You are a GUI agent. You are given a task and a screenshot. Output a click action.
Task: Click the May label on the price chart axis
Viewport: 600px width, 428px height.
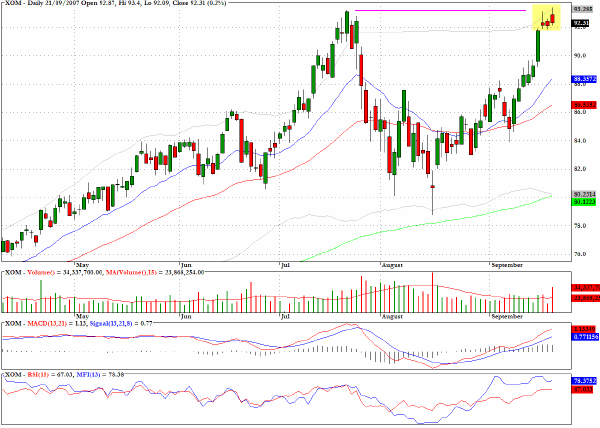pyautogui.click(x=82, y=265)
